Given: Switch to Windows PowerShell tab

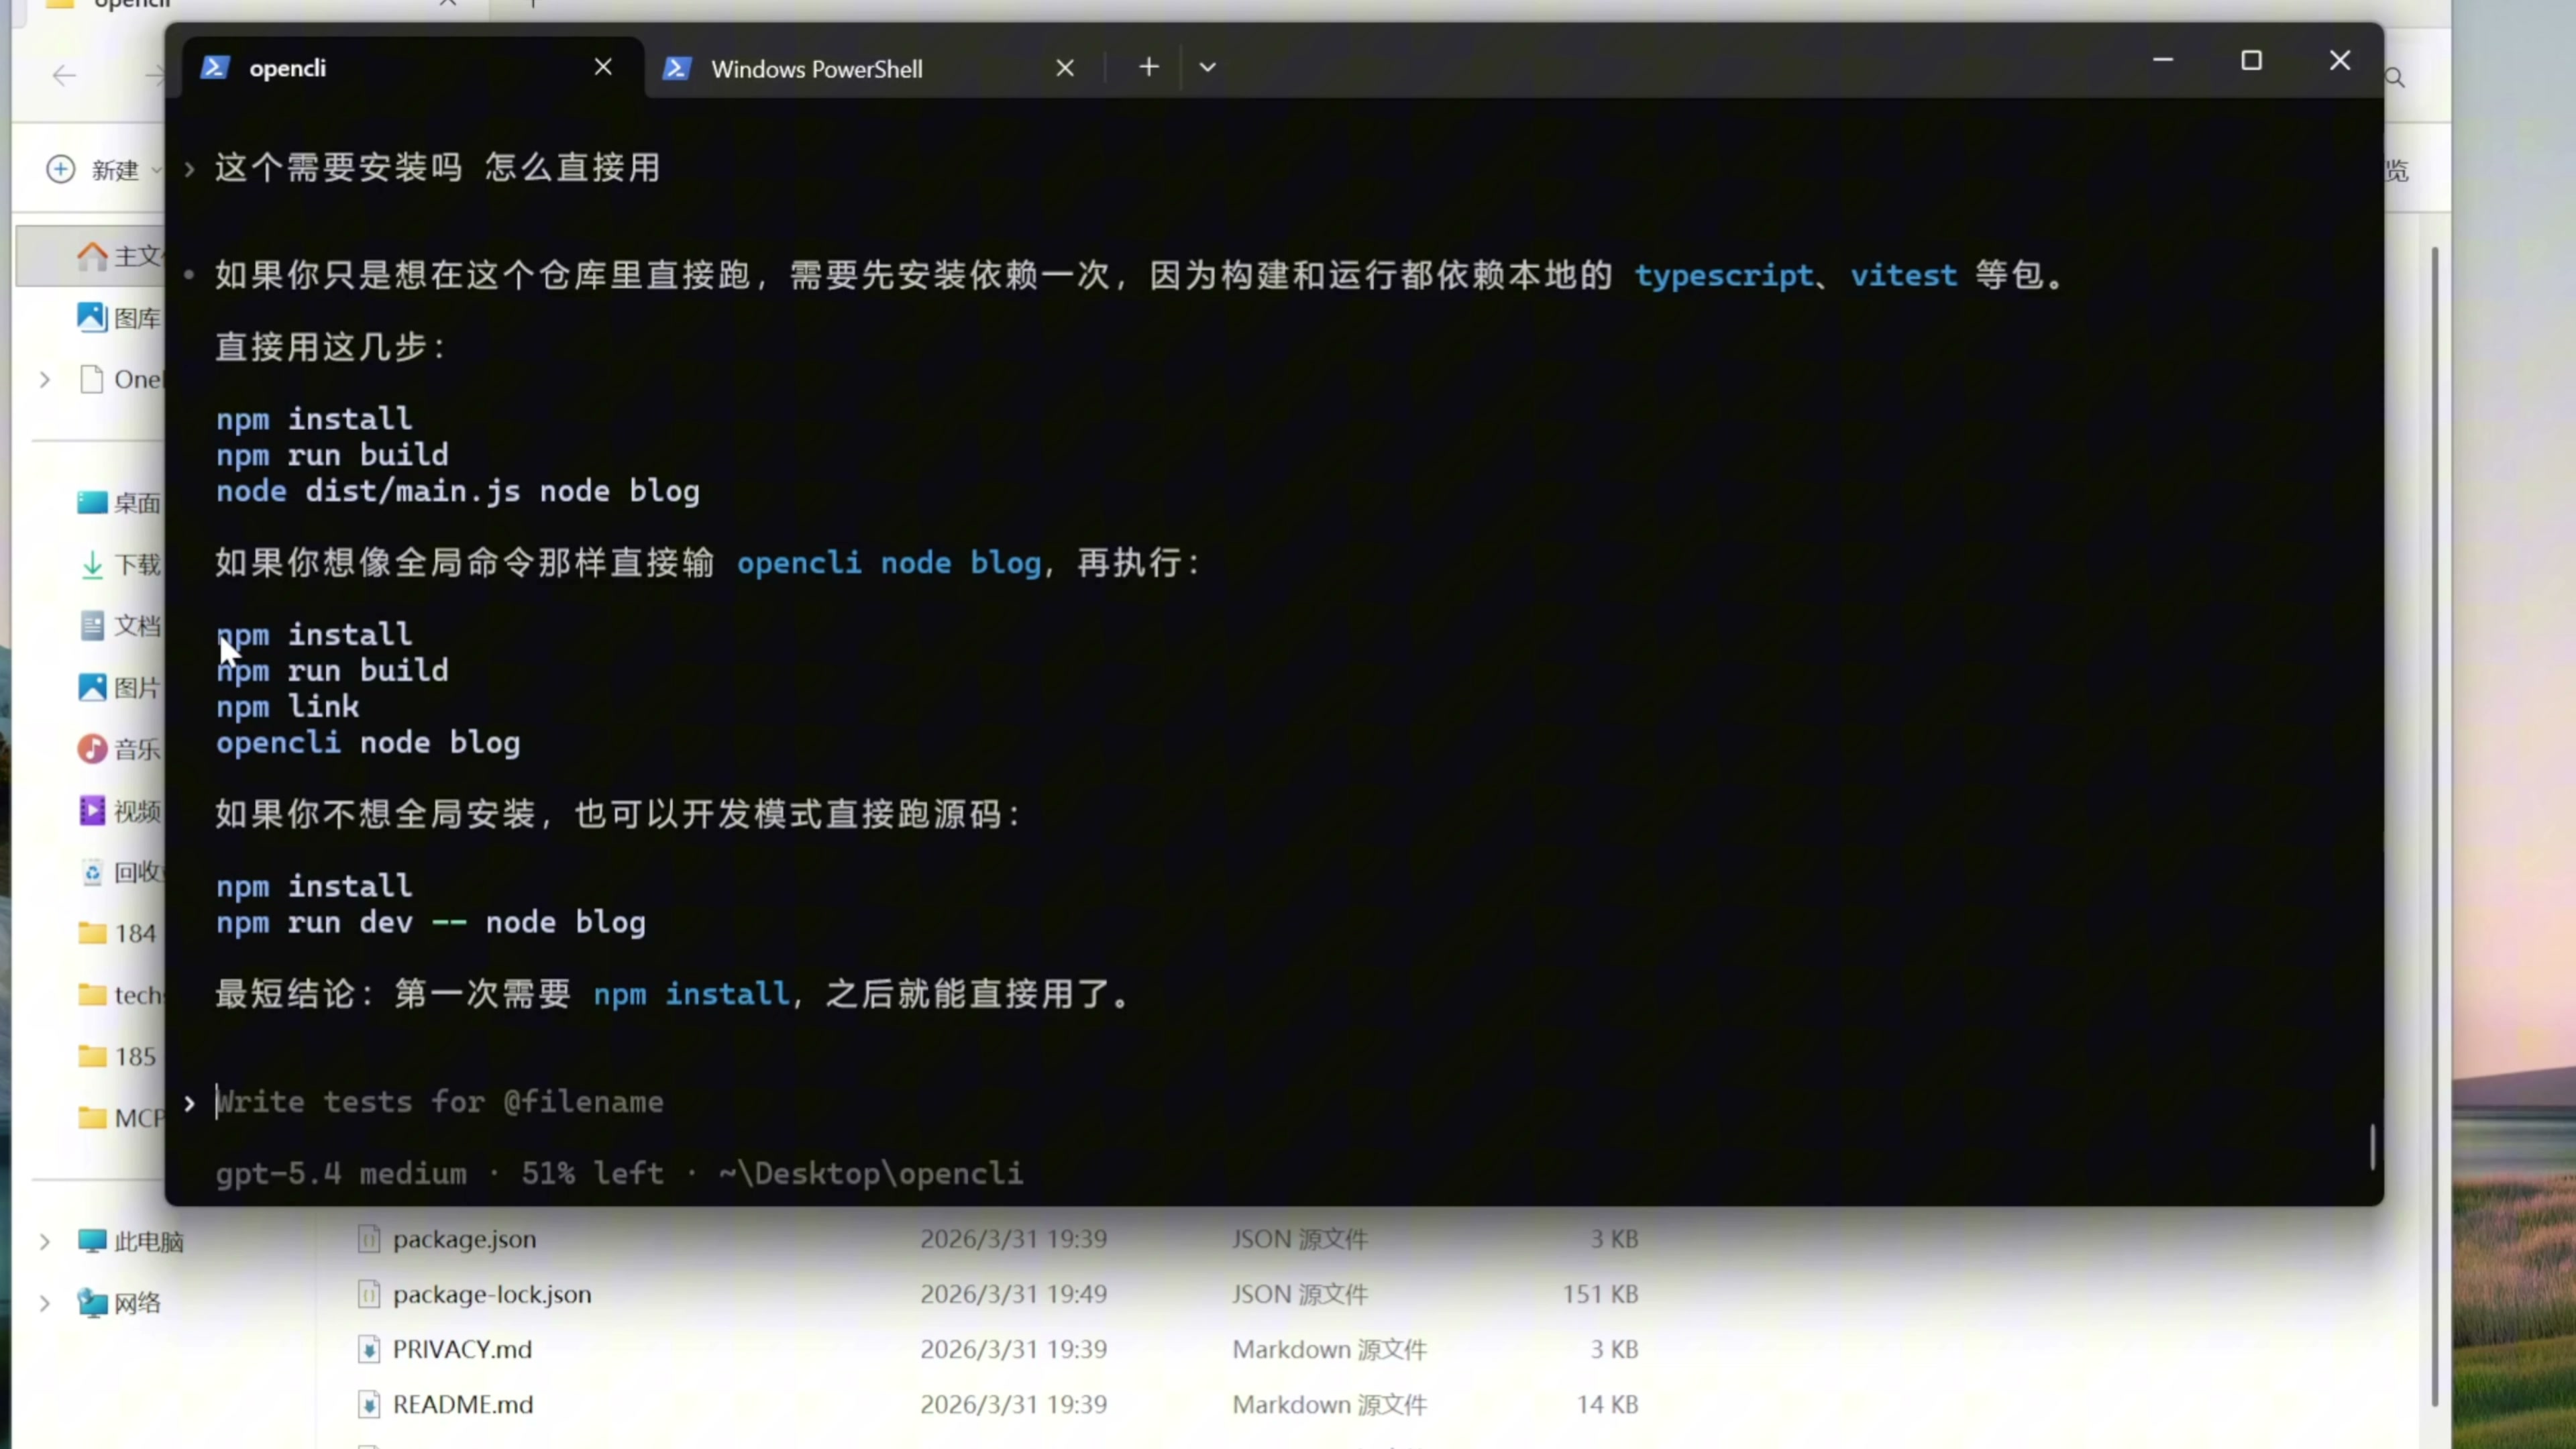Looking at the screenshot, I should [816, 69].
